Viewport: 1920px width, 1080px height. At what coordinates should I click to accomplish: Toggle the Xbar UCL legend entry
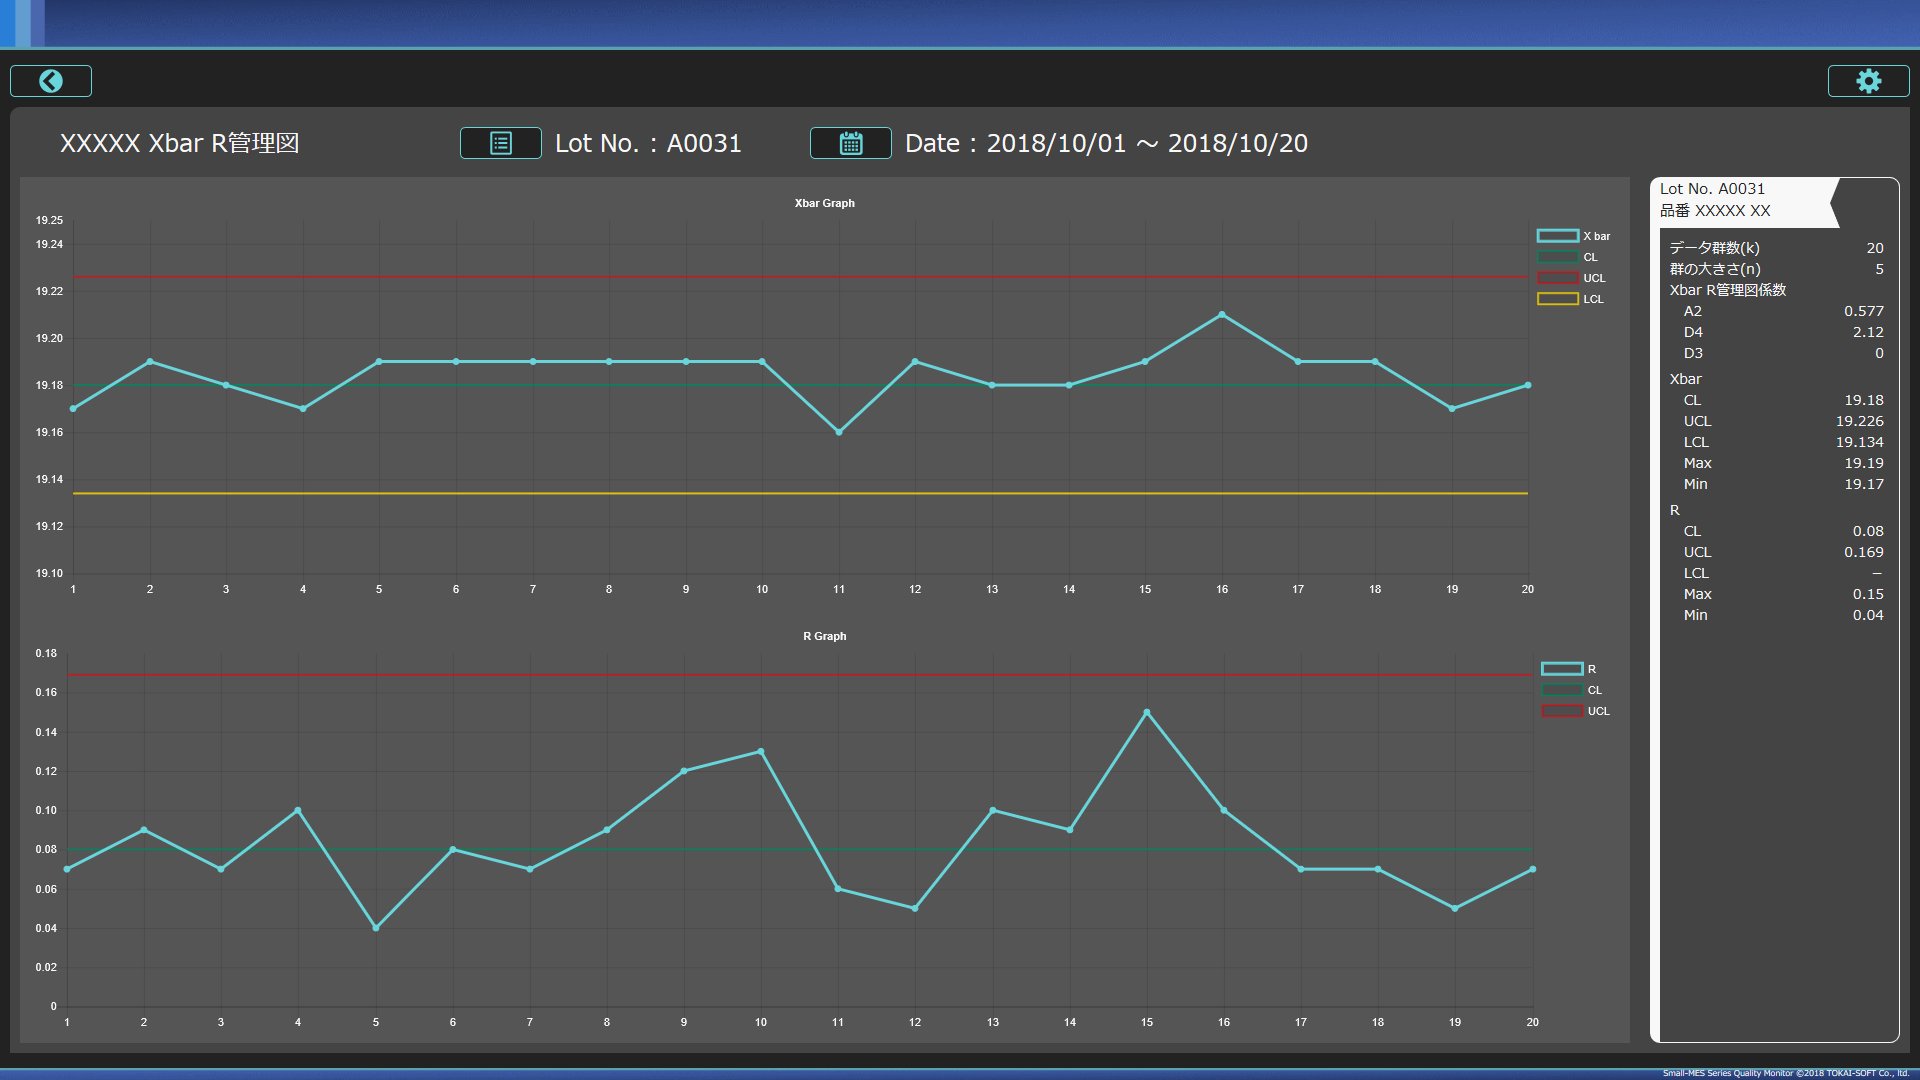[1571, 278]
